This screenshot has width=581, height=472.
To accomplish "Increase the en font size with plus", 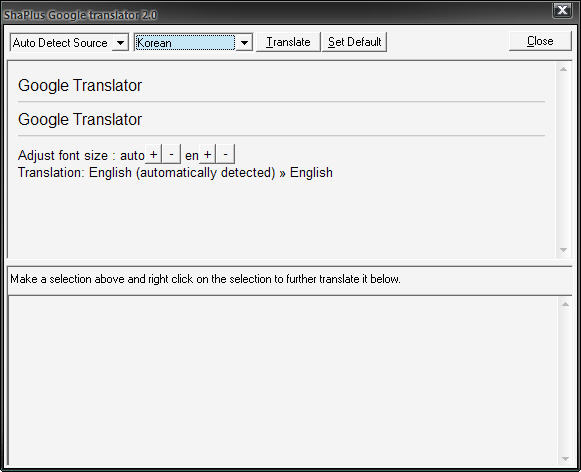I will [208, 154].
